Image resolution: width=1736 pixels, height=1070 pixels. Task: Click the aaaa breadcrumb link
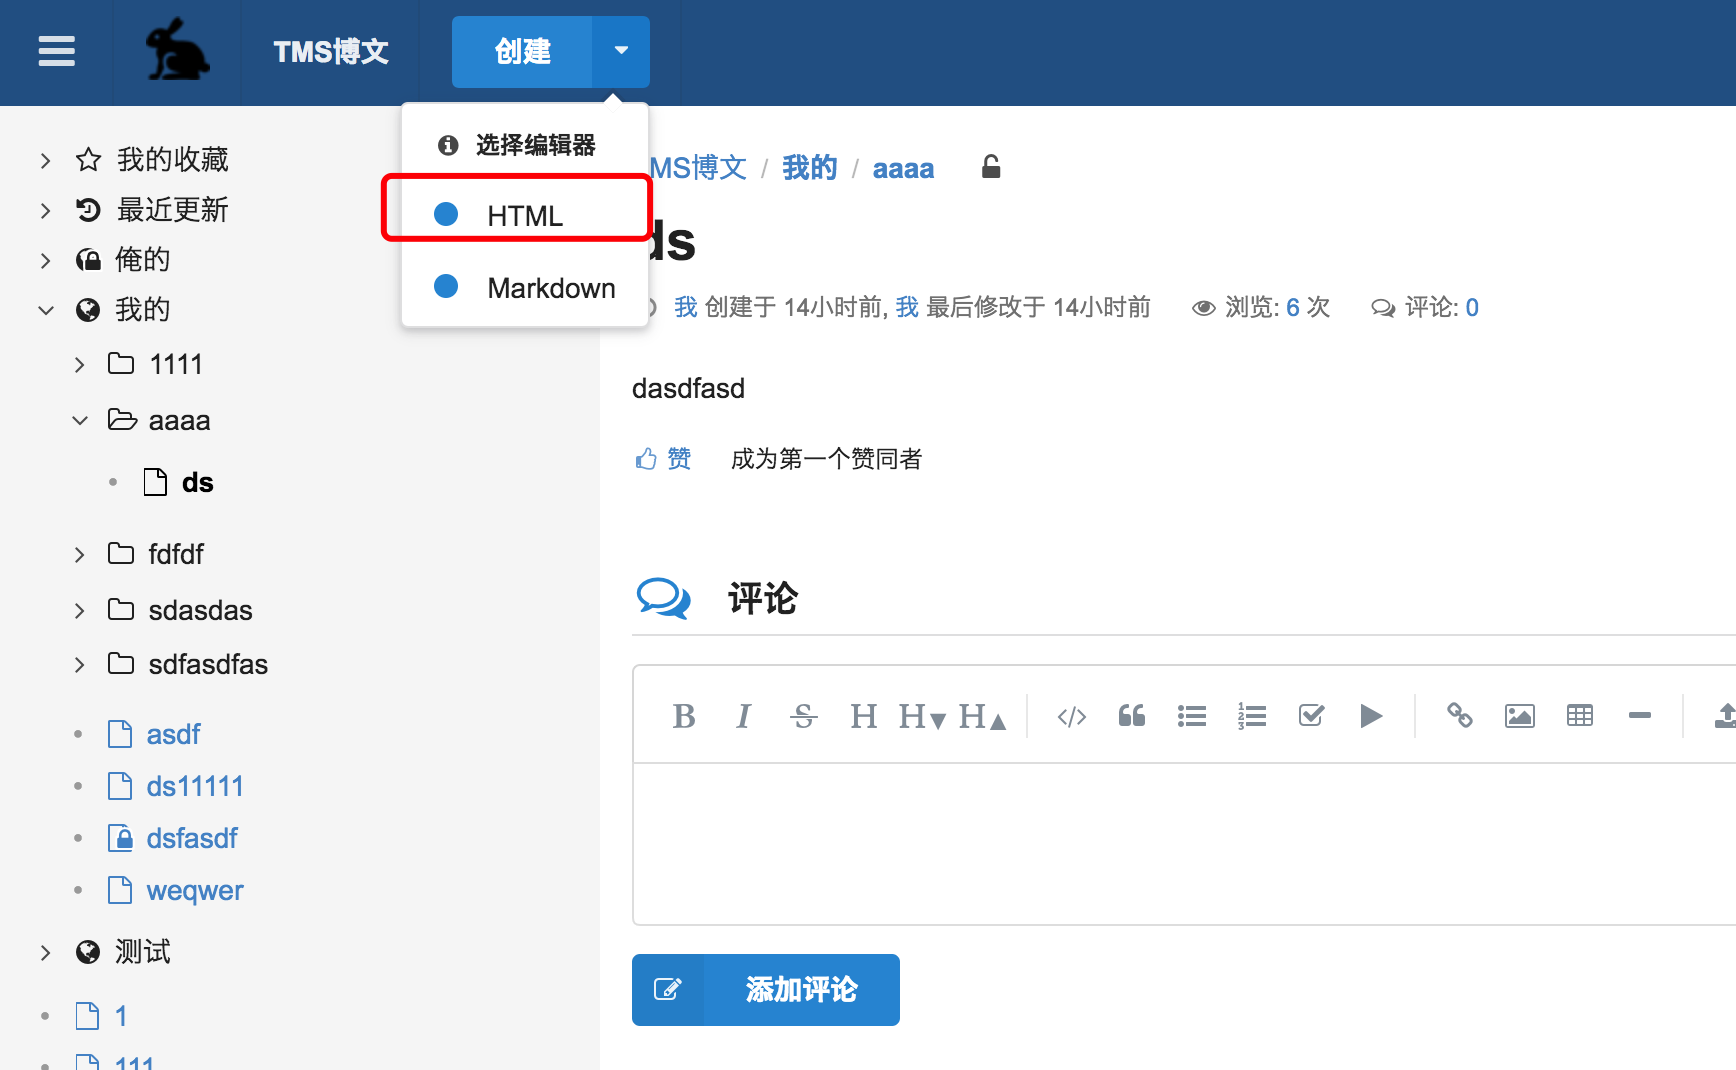click(x=903, y=168)
